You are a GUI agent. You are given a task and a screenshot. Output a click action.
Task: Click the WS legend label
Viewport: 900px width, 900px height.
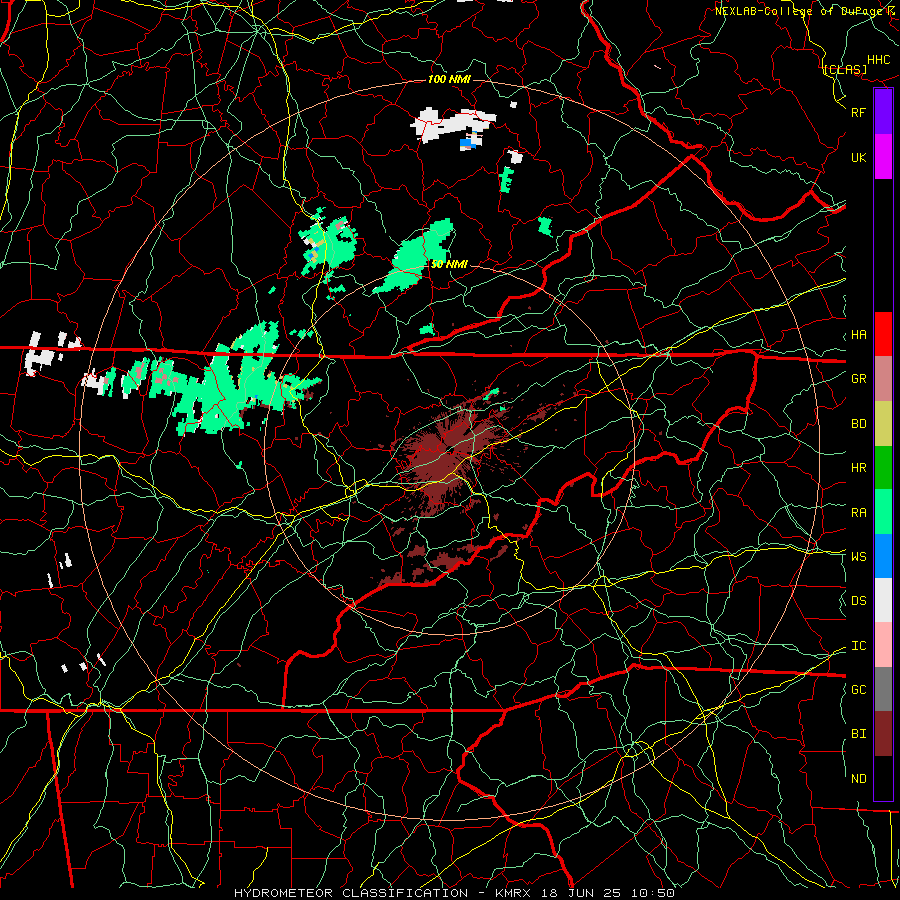pyautogui.click(x=858, y=557)
